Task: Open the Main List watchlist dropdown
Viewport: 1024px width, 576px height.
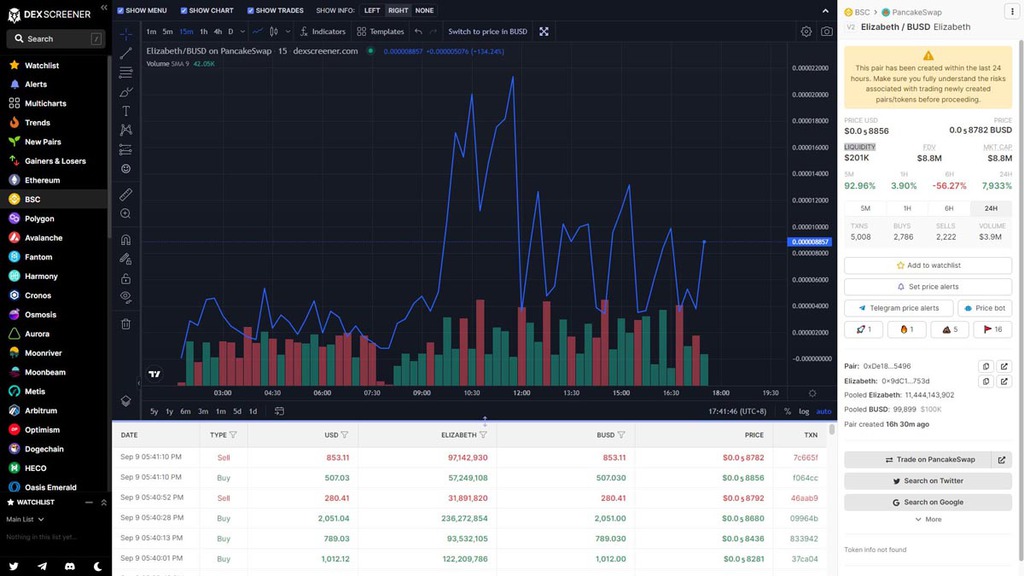Action: click(x=25, y=520)
